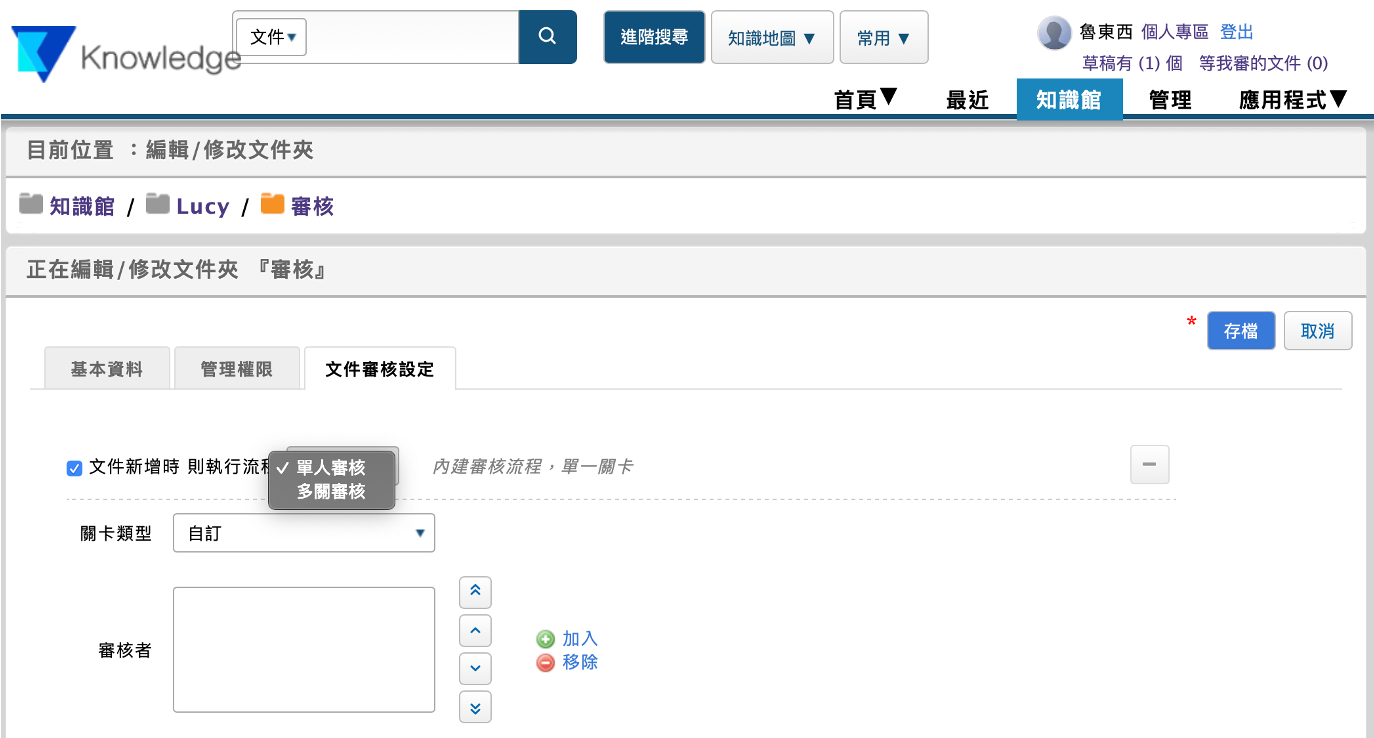1374x738 pixels.
Task: Move reviewer to bottom with double-down arrow
Action: [475, 707]
